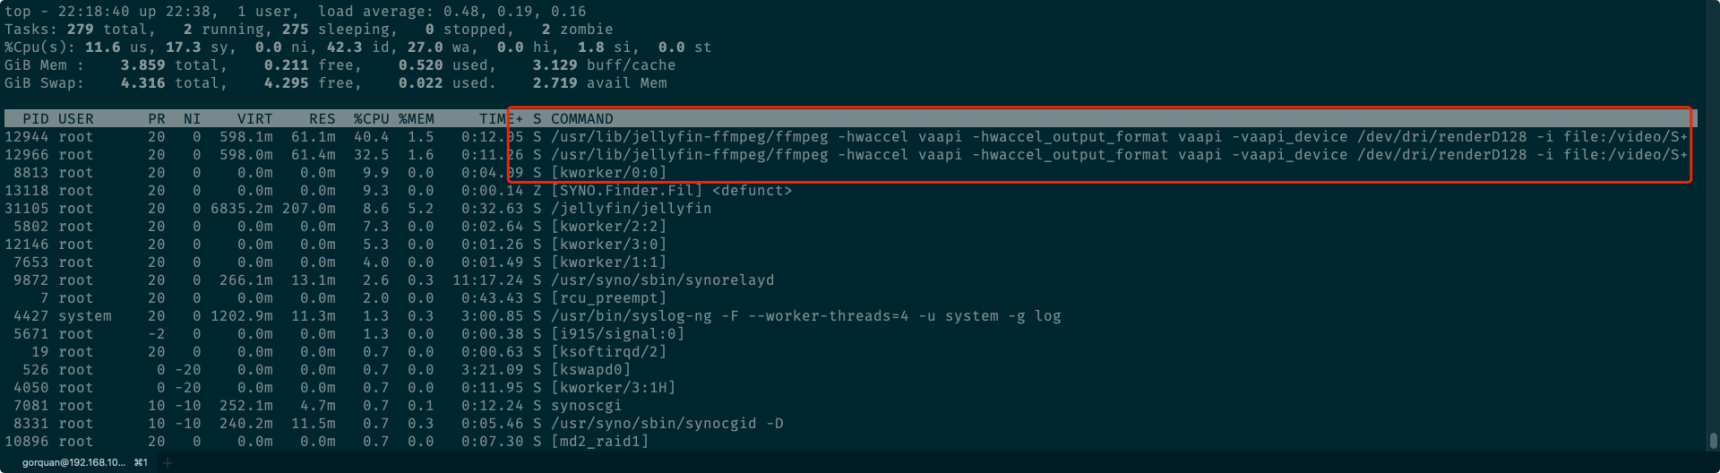Click the i915/signal:0 process entry

tap(618, 334)
